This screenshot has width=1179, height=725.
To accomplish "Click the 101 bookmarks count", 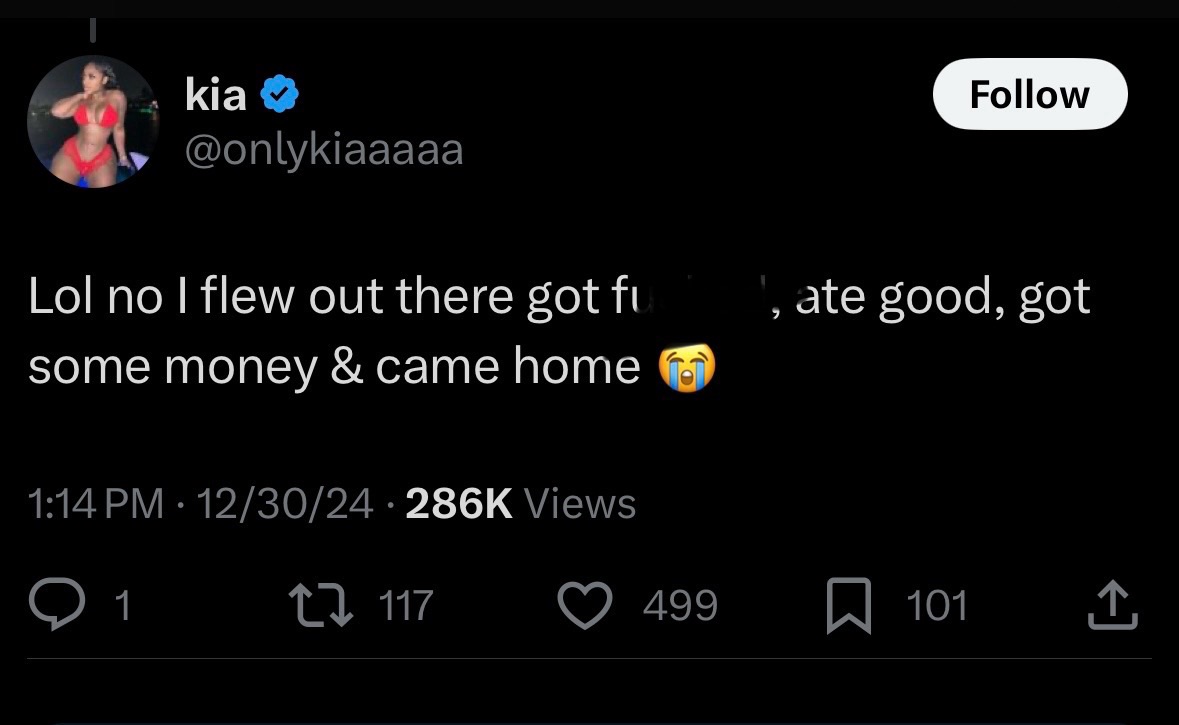I will tap(937, 606).
